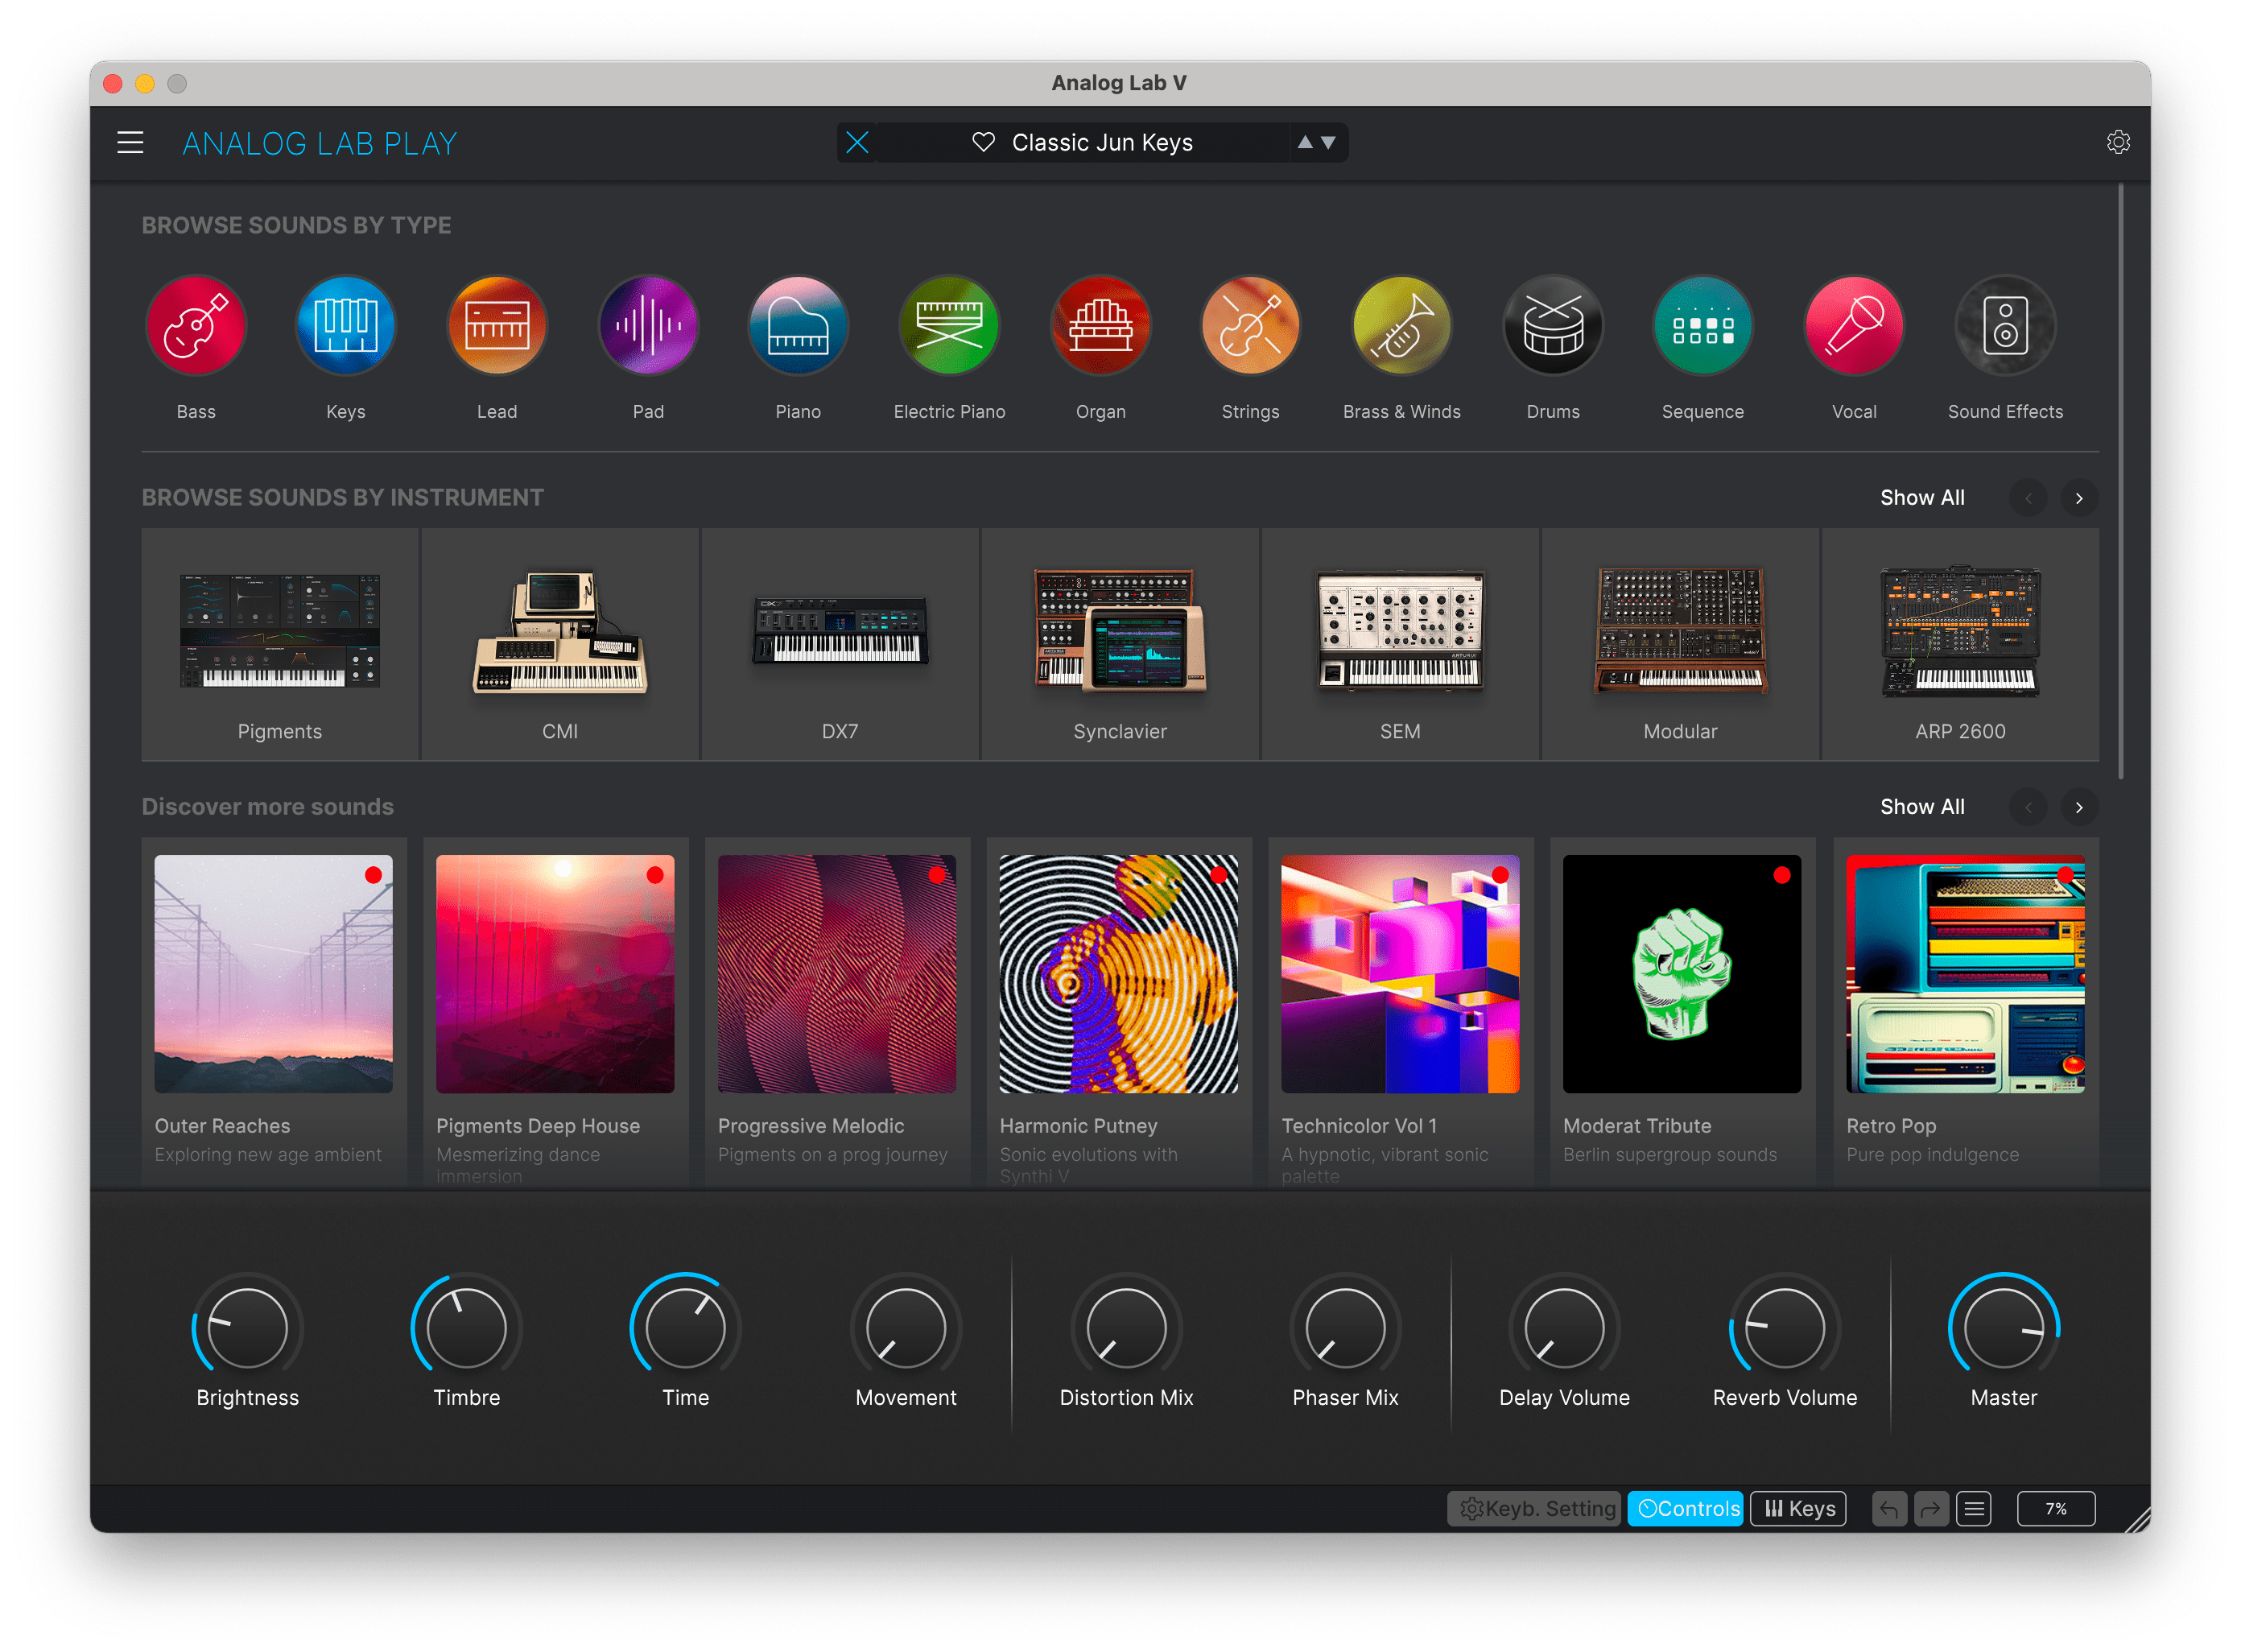Browse Keys sound type
Screen dimensions: 2241x1652
click(346, 326)
